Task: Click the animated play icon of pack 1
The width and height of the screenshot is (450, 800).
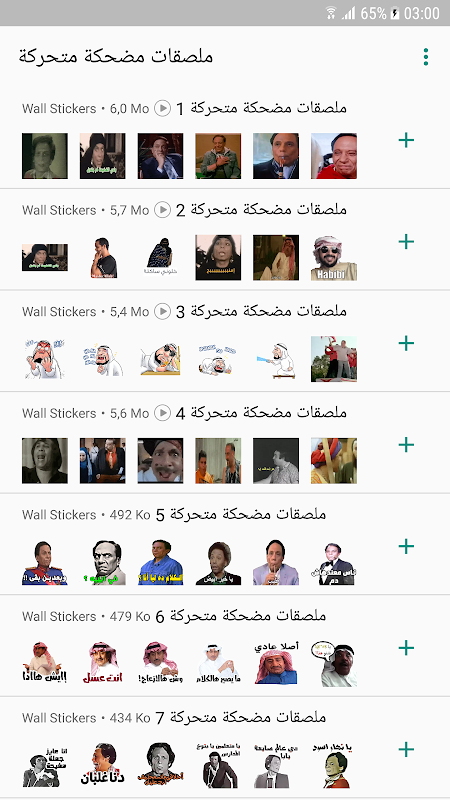Action: tap(162, 108)
